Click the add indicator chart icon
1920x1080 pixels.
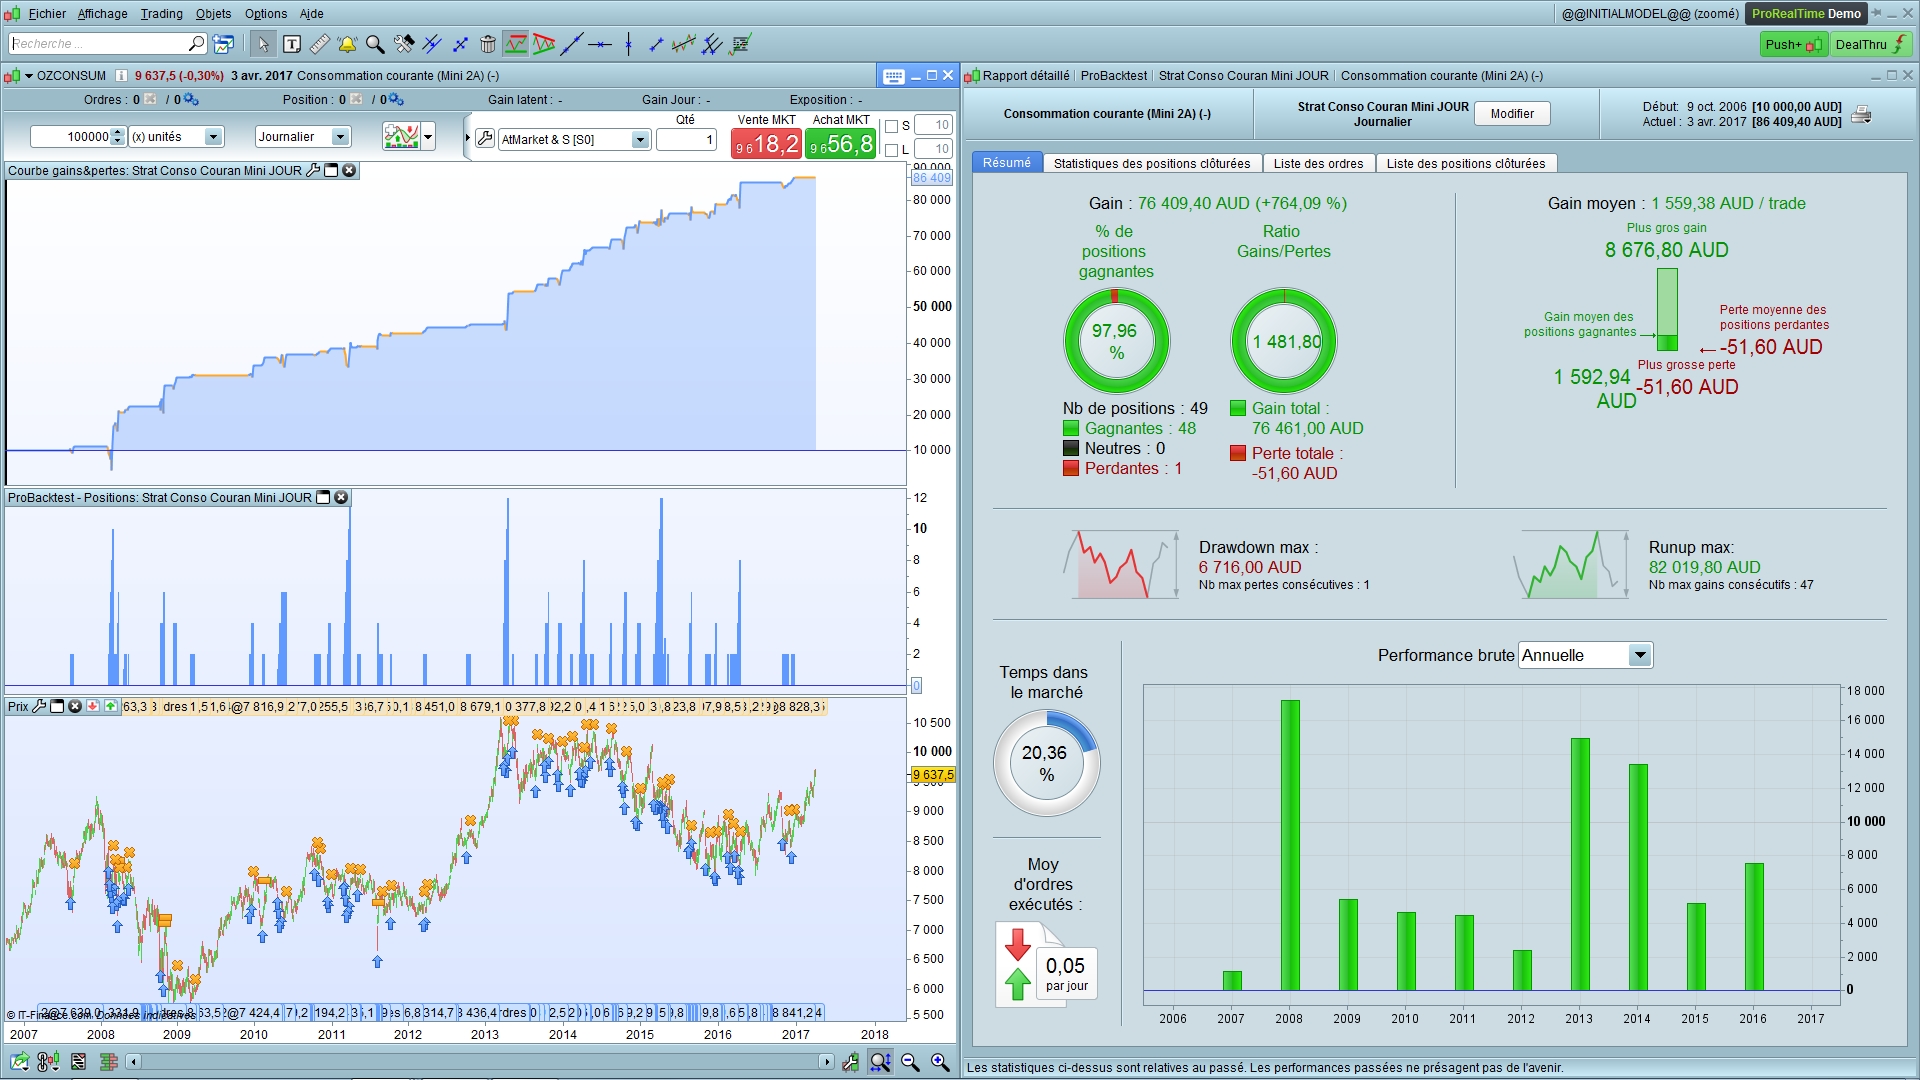pos(401,137)
